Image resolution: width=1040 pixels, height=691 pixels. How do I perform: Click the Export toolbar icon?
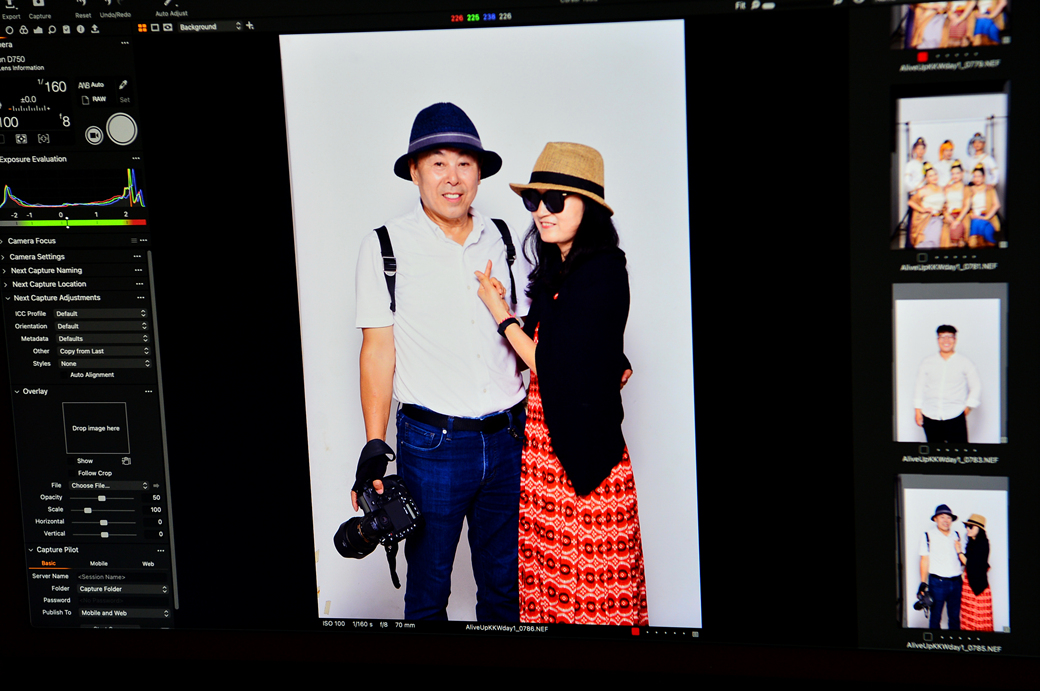(x=10, y=5)
